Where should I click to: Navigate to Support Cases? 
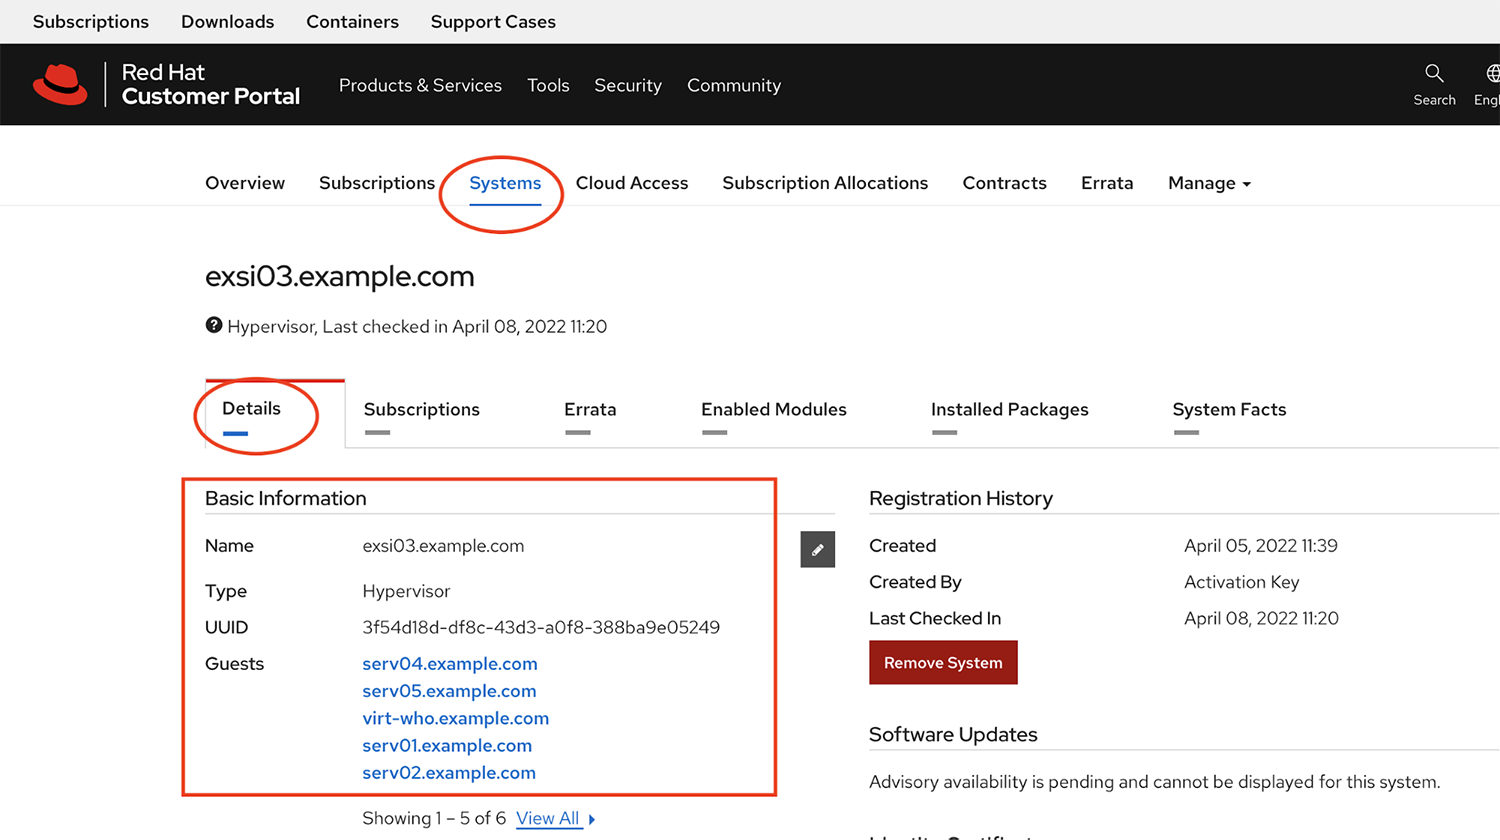tap(493, 21)
